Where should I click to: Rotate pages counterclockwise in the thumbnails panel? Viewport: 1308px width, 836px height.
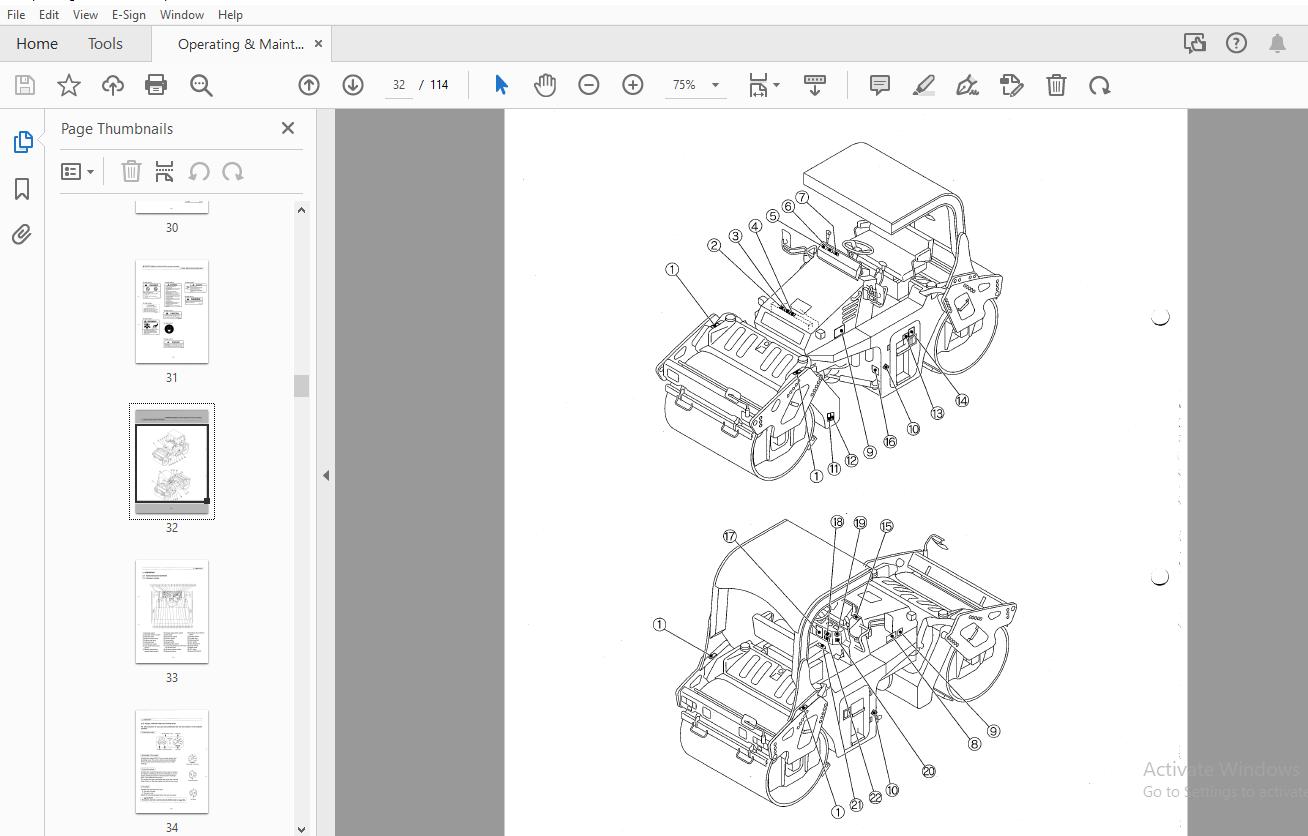pyautogui.click(x=199, y=172)
